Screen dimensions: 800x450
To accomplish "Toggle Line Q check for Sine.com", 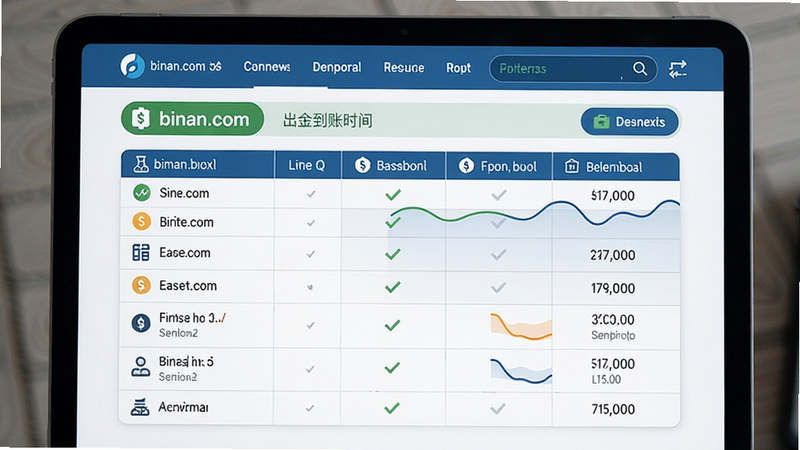I will coord(311,194).
